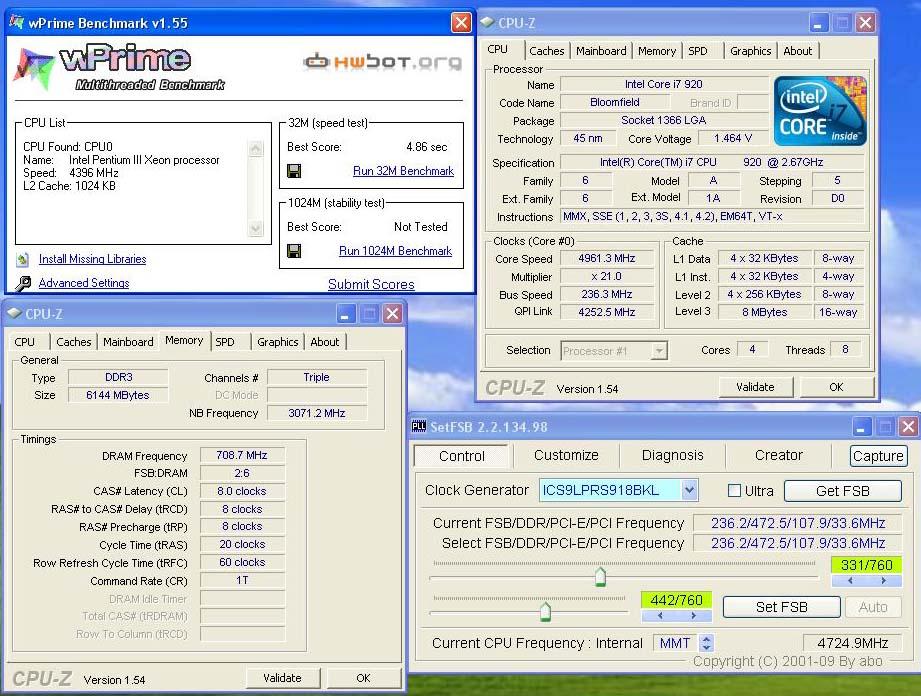Switch to CPU tab in CPU-Z Memory window
The height and width of the screenshot is (696, 921).
coord(25,342)
